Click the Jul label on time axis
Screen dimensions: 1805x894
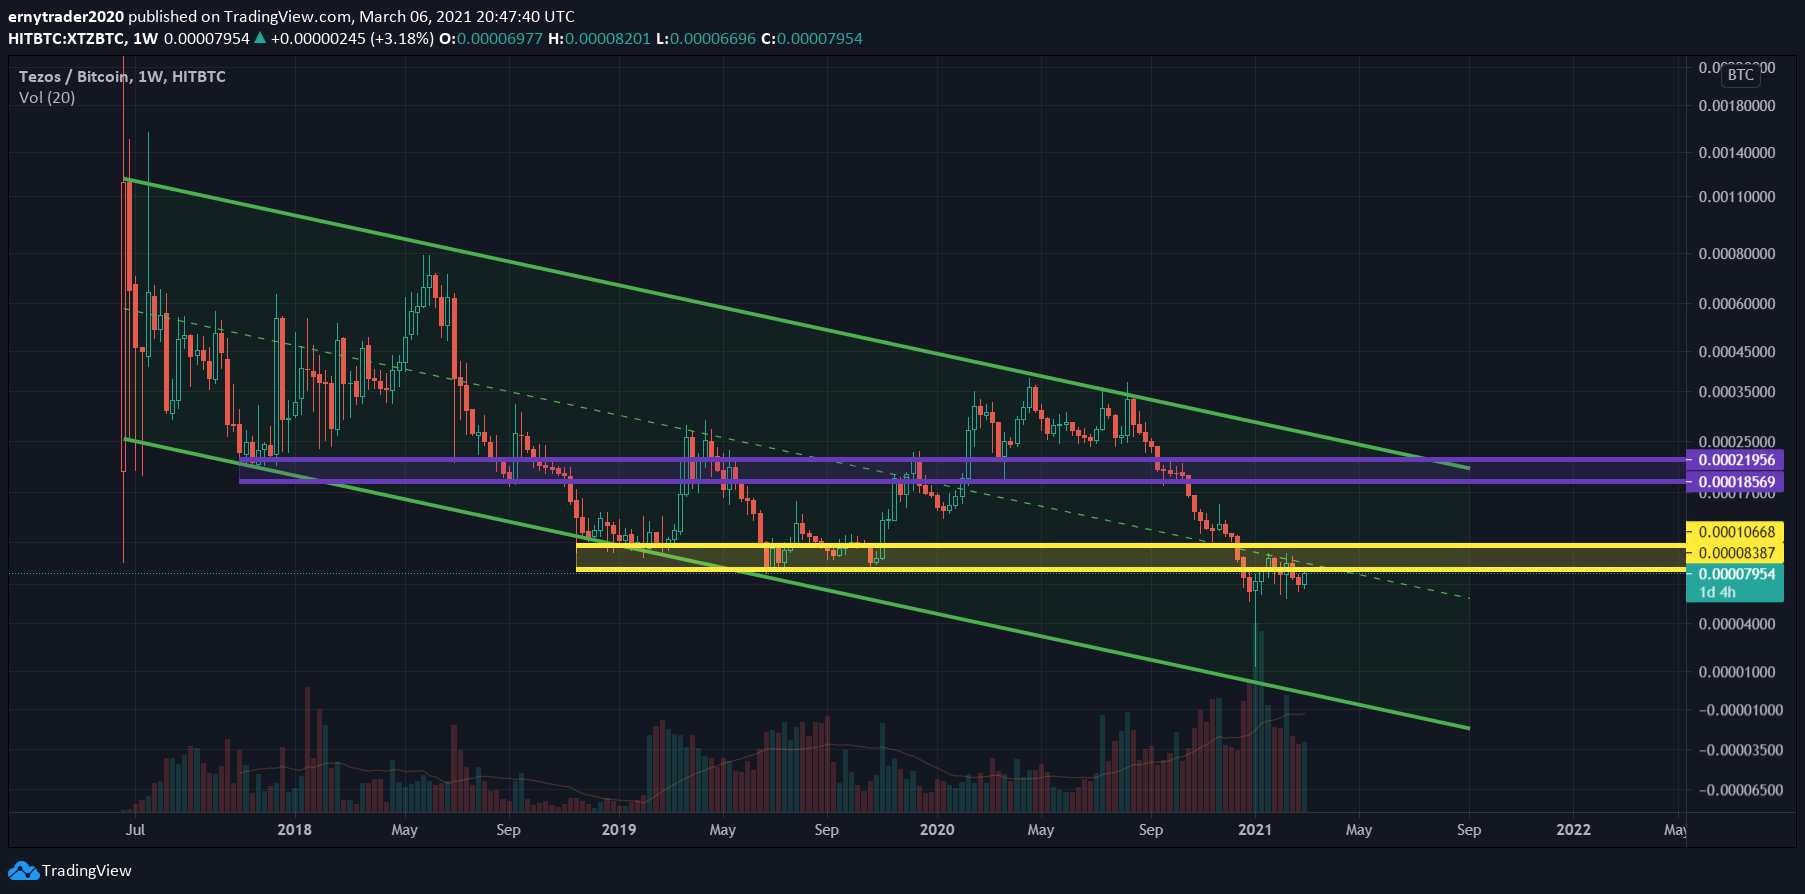(x=135, y=830)
